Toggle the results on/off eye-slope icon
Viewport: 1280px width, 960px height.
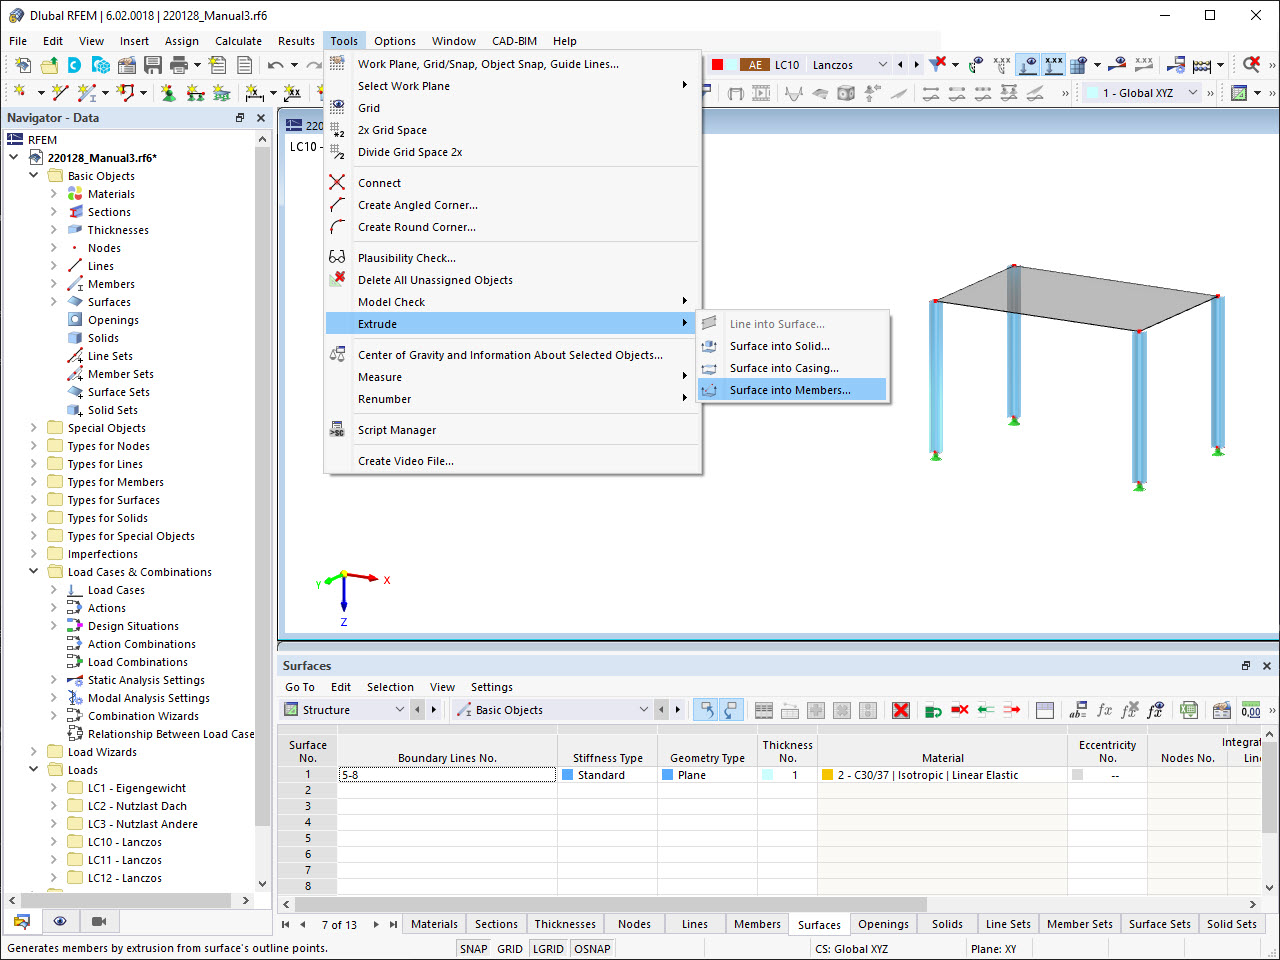click(x=1118, y=65)
